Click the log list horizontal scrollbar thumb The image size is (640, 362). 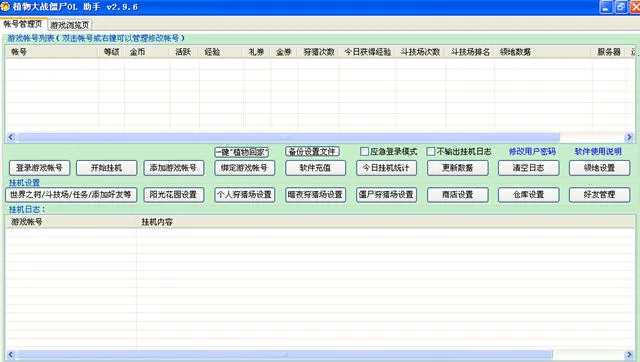click(x=285, y=354)
